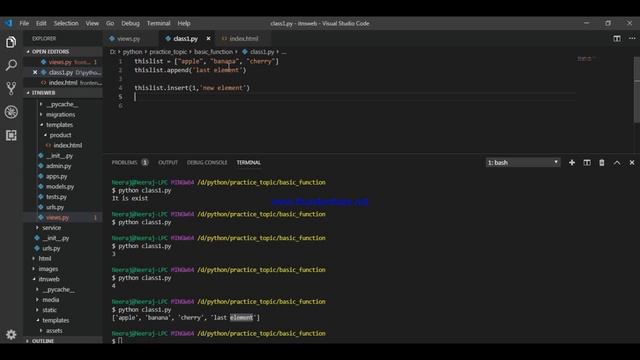Close the class1.py editor tab
Viewport: 640px width, 360px height.
(x=208, y=38)
